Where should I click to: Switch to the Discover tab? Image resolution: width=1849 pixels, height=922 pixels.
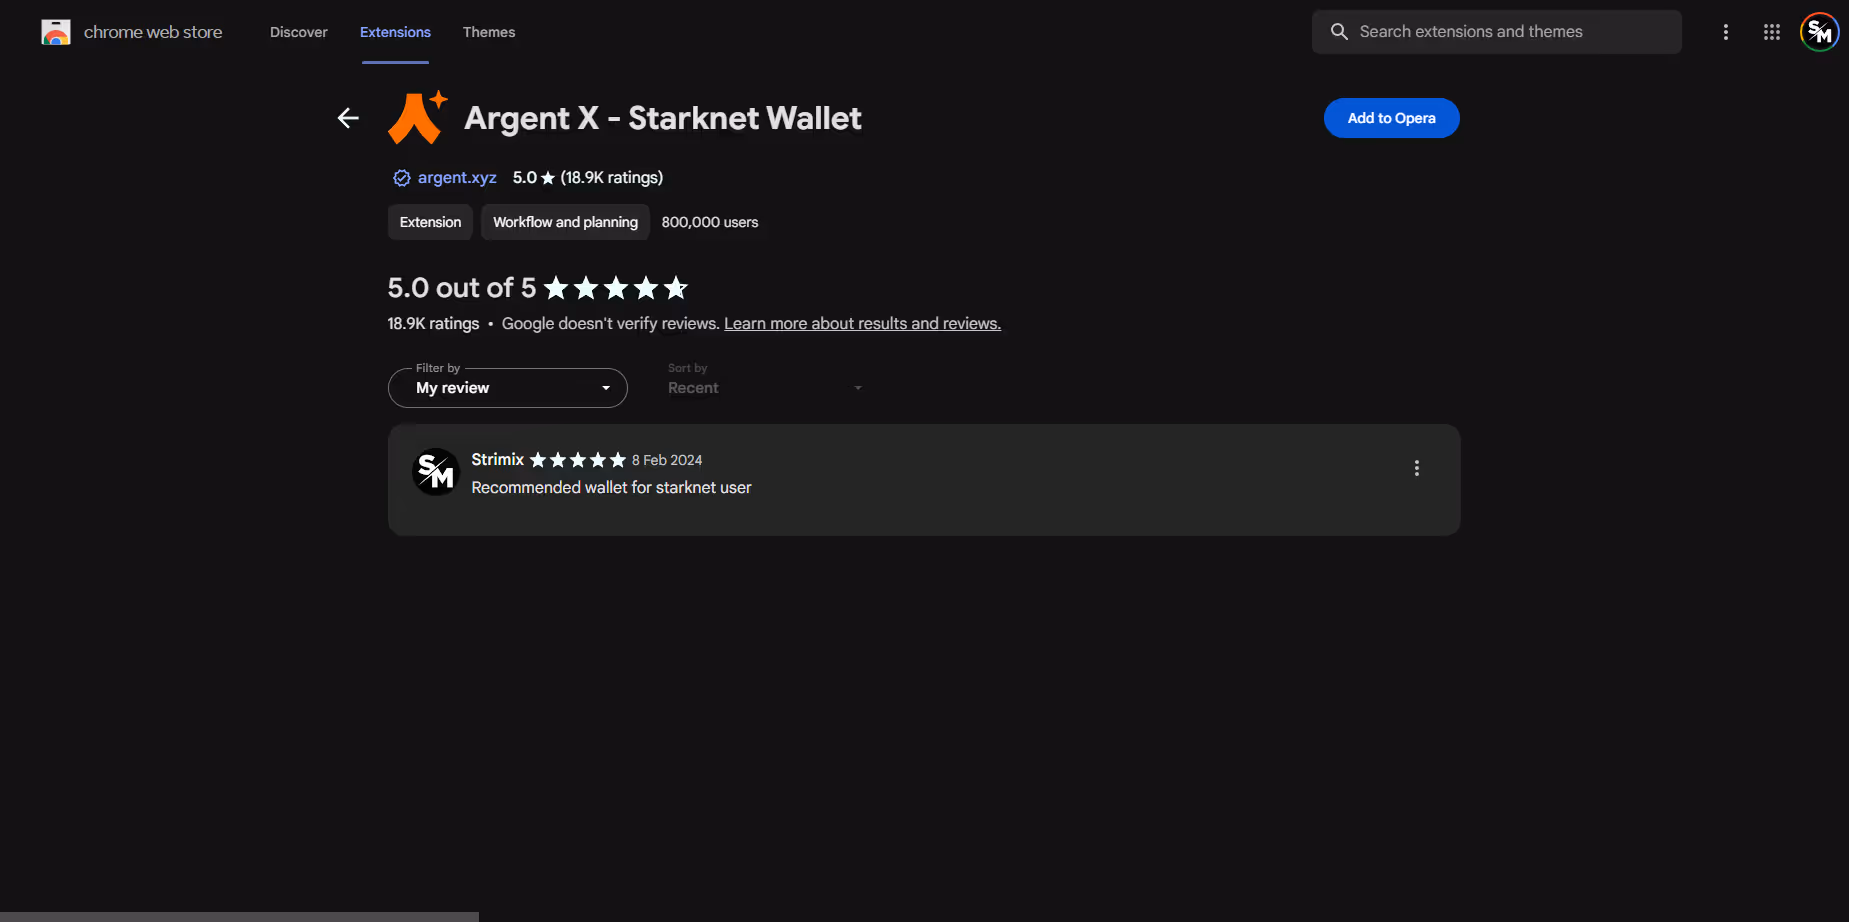click(x=299, y=32)
